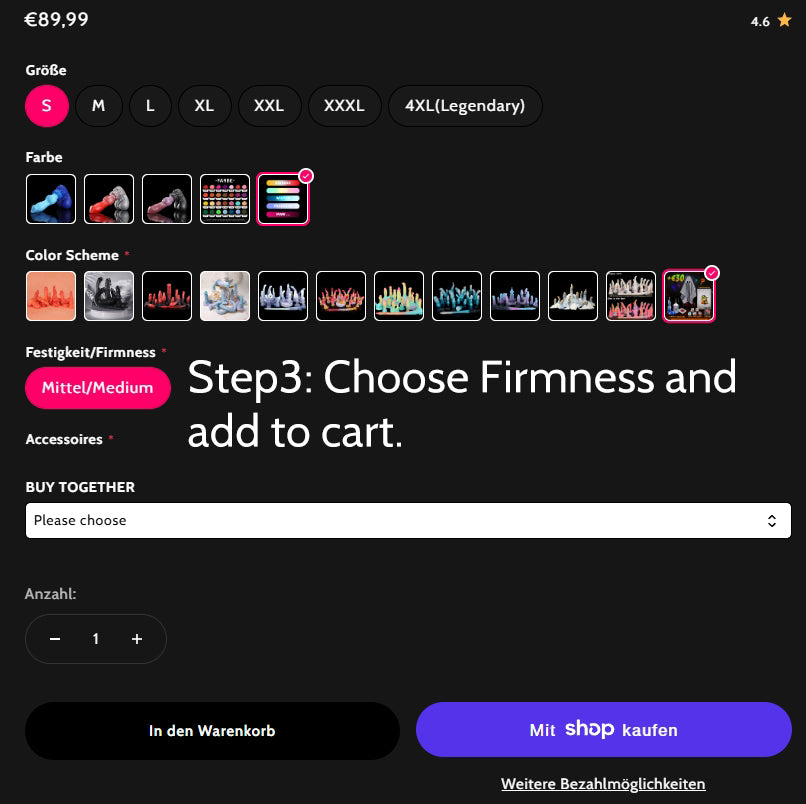Screen dimensions: 806x804
Task: Open the Farbe color chart thumbnail
Action: pos(225,199)
